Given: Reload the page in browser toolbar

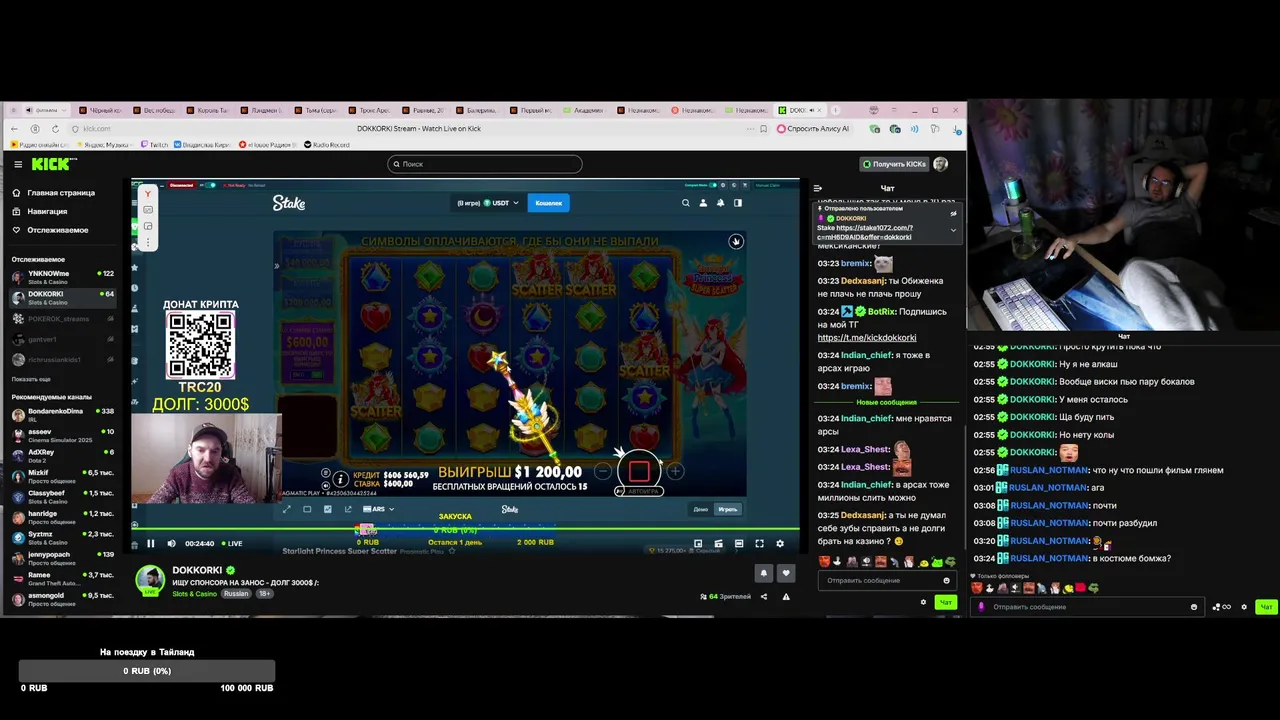Looking at the screenshot, I should (56, 129).
